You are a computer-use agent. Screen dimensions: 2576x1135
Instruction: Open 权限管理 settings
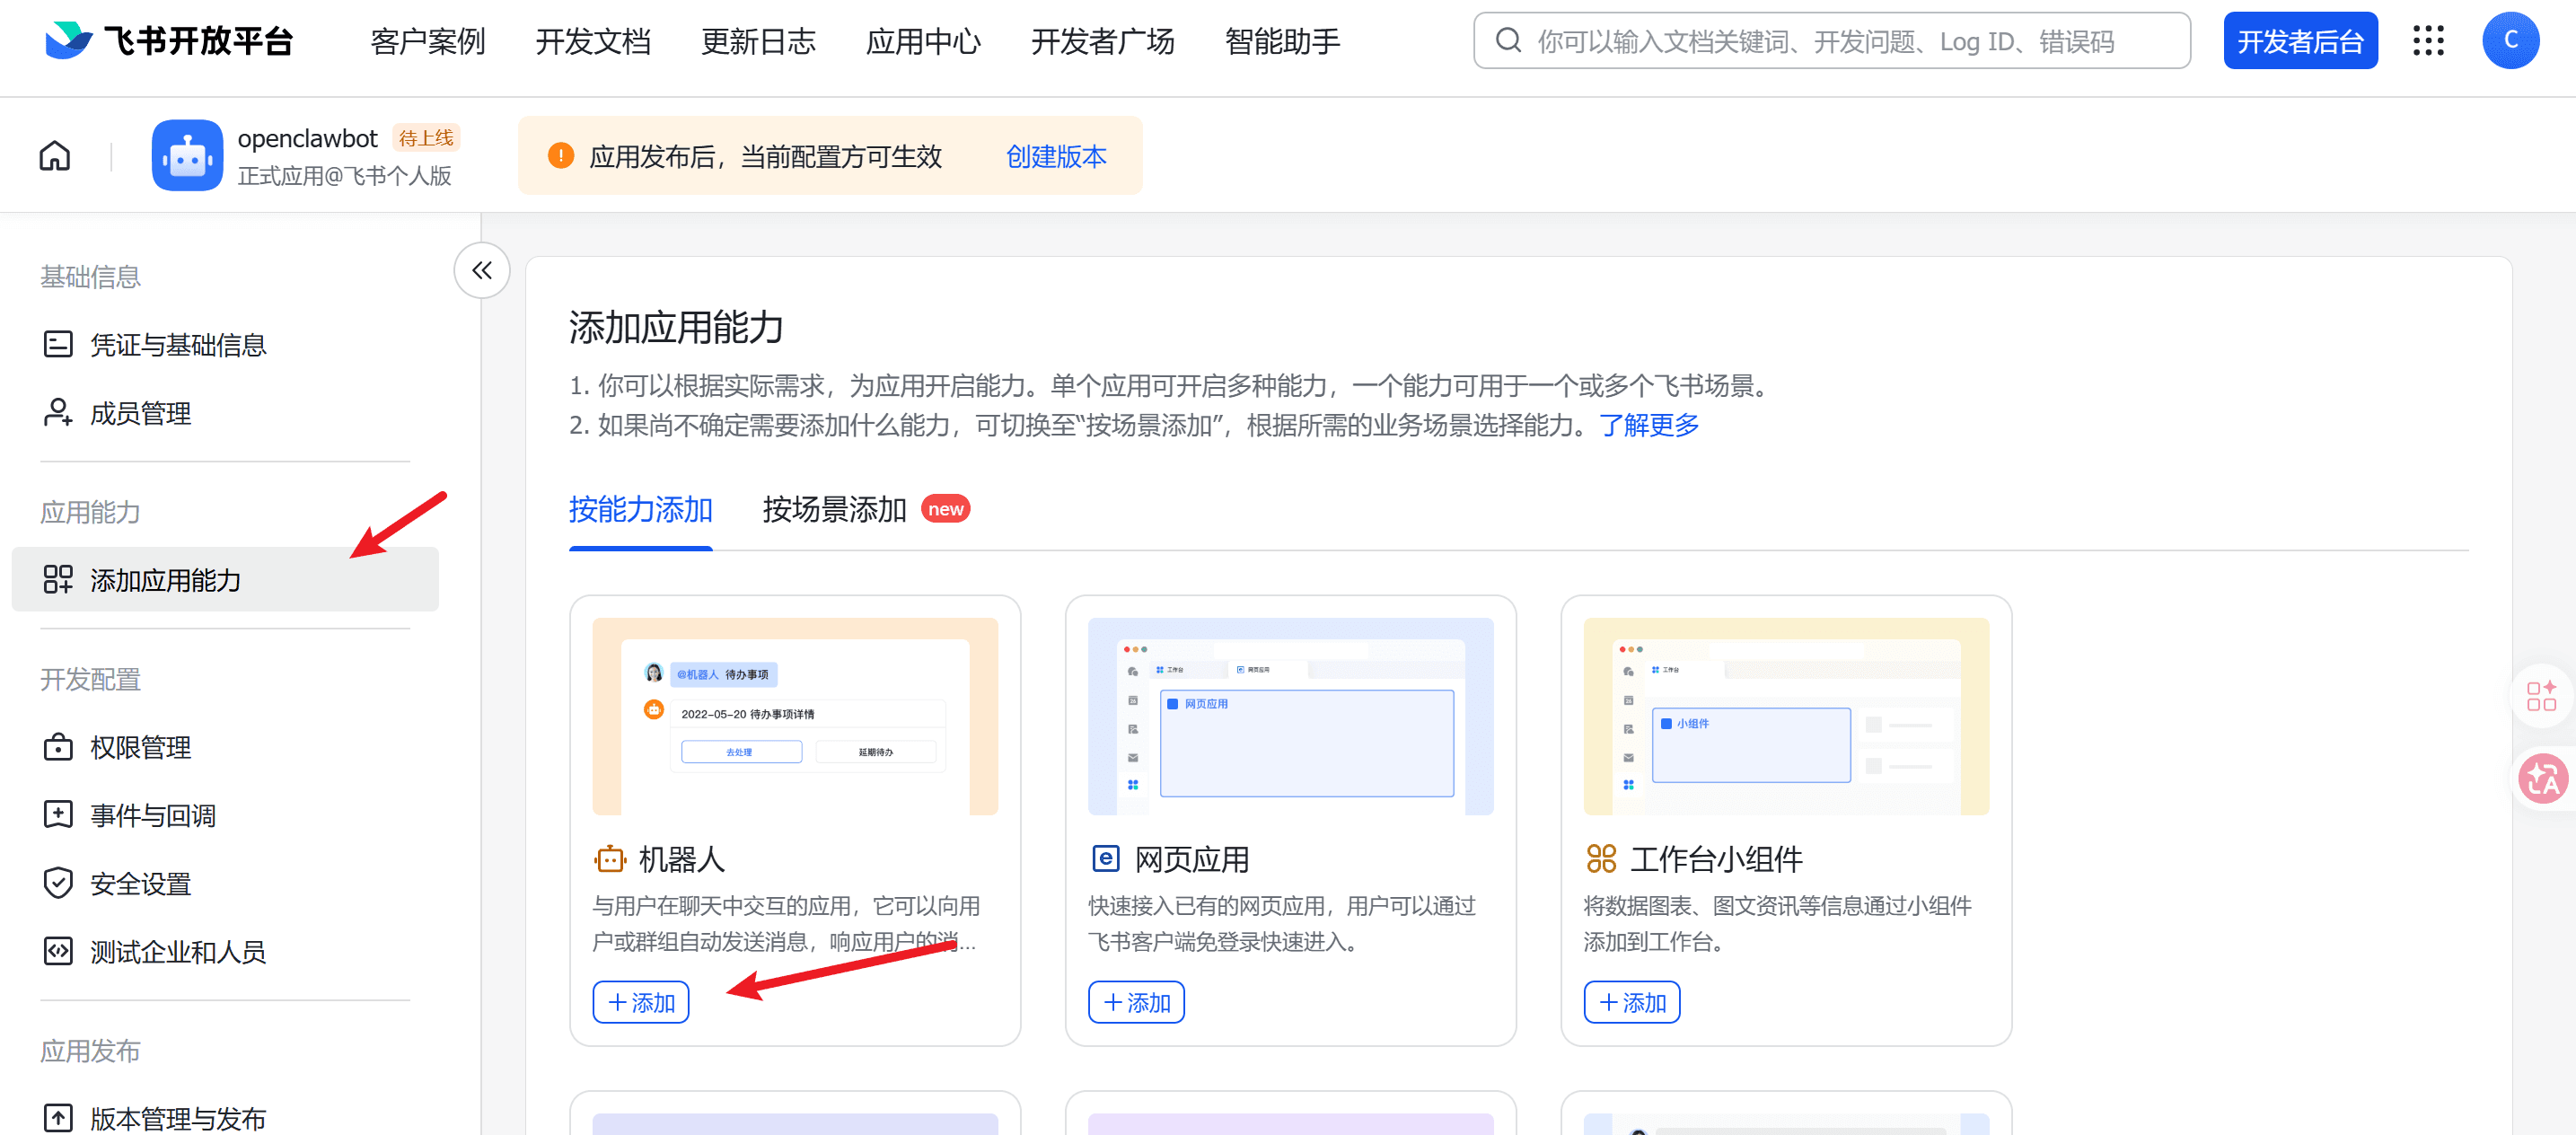pyautogui.click(x=140, y=747)
